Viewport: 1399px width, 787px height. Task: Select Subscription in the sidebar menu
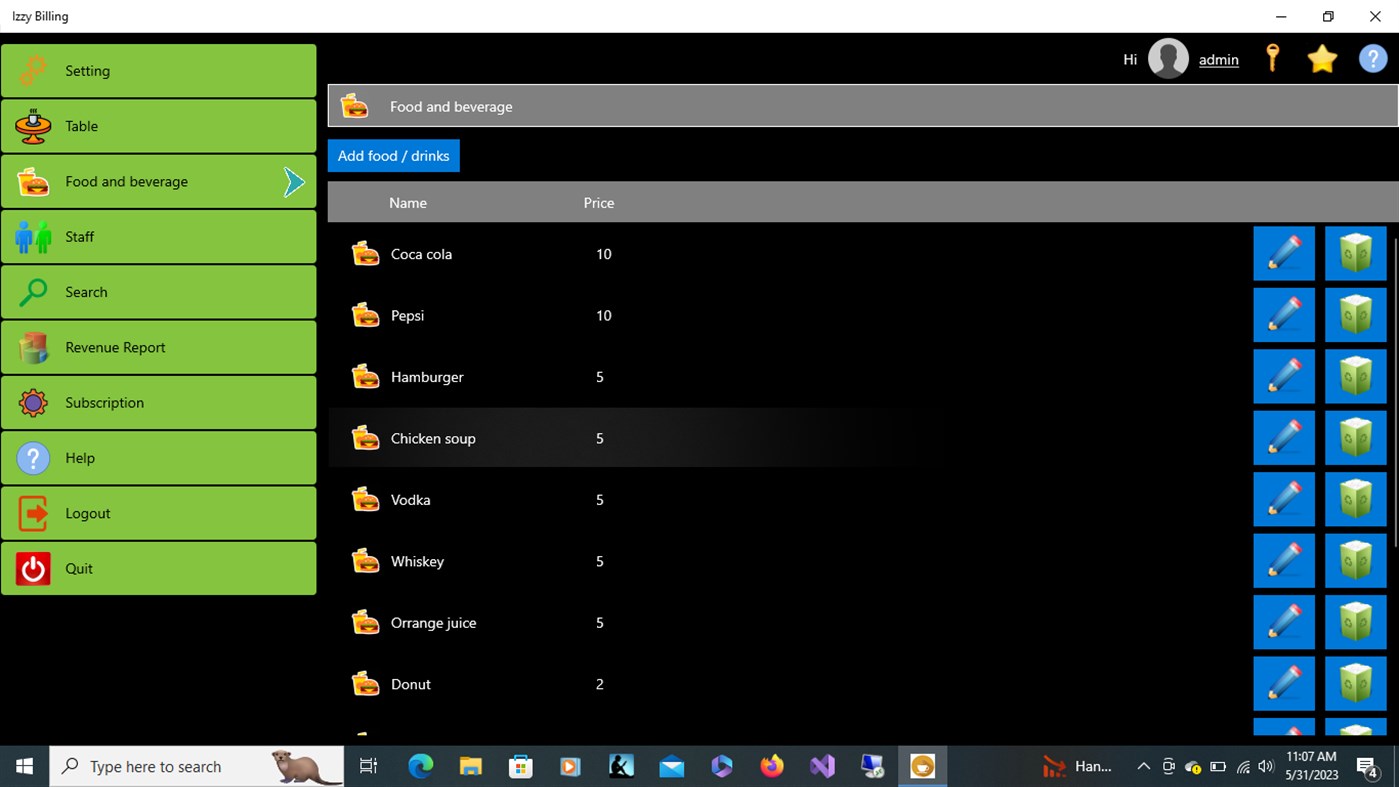(104, 402)
